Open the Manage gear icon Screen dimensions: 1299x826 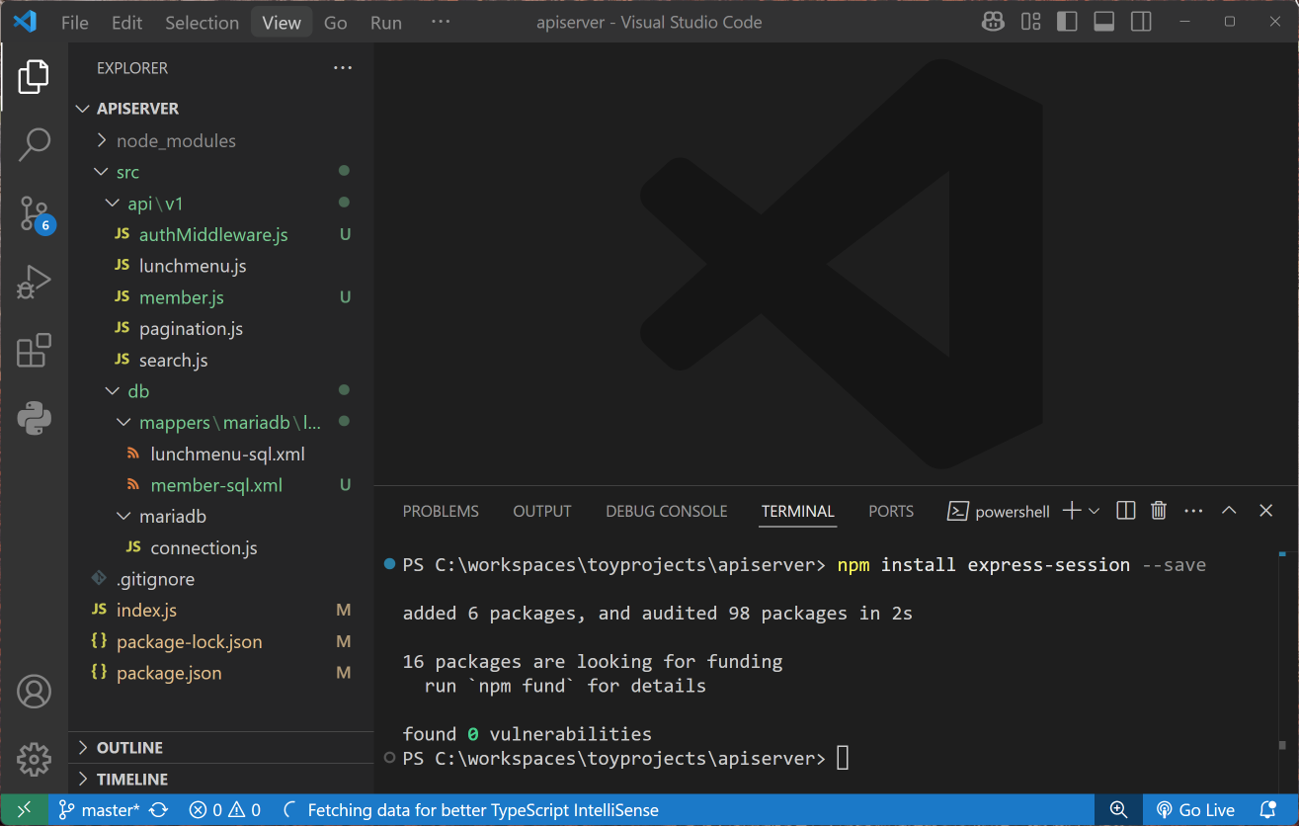pos(34,759)
